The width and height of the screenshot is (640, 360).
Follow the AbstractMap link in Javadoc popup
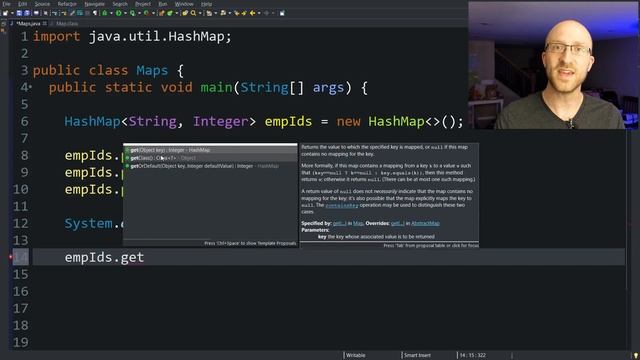click(x=425, y=223)
